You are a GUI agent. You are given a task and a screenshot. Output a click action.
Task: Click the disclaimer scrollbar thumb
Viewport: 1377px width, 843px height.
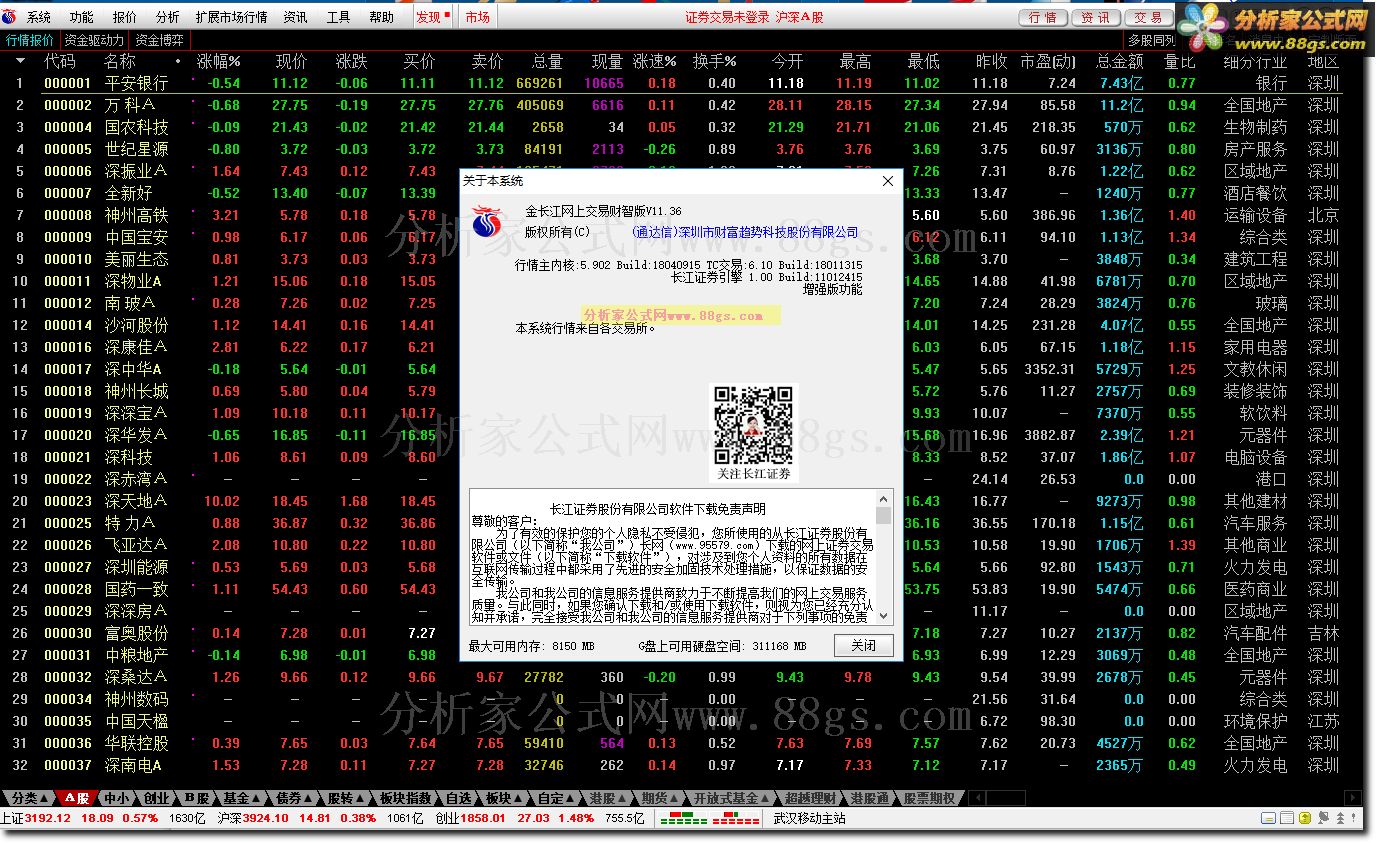(x=883, y=515)
